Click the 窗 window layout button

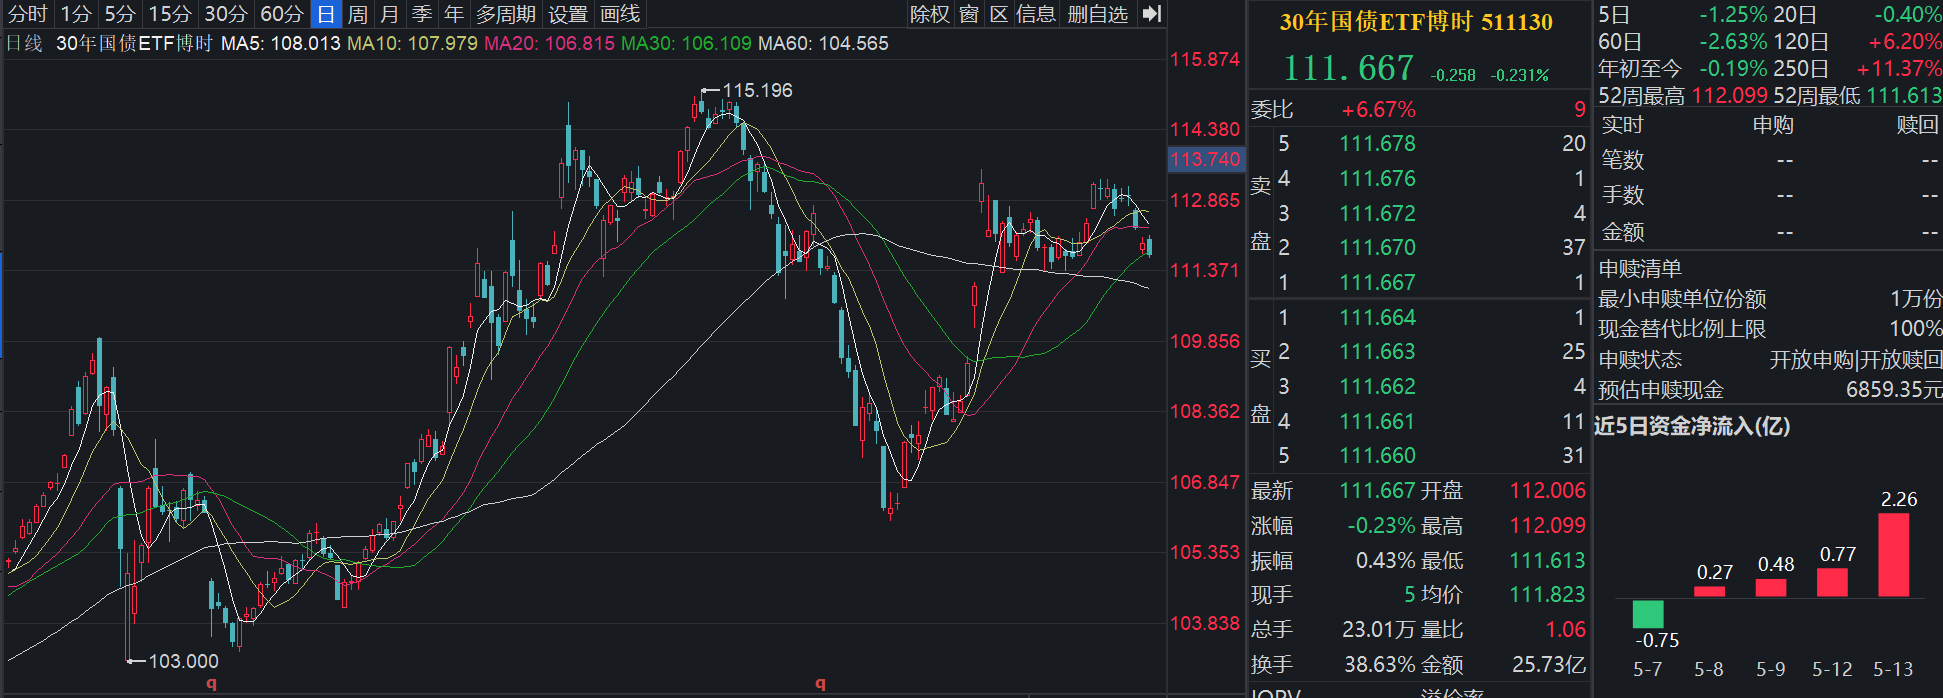(969, 14)
